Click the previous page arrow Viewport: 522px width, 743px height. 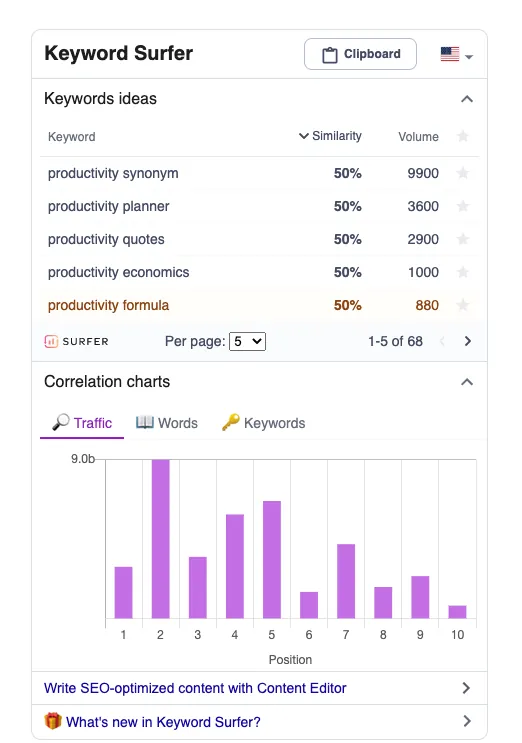(442, 341)
